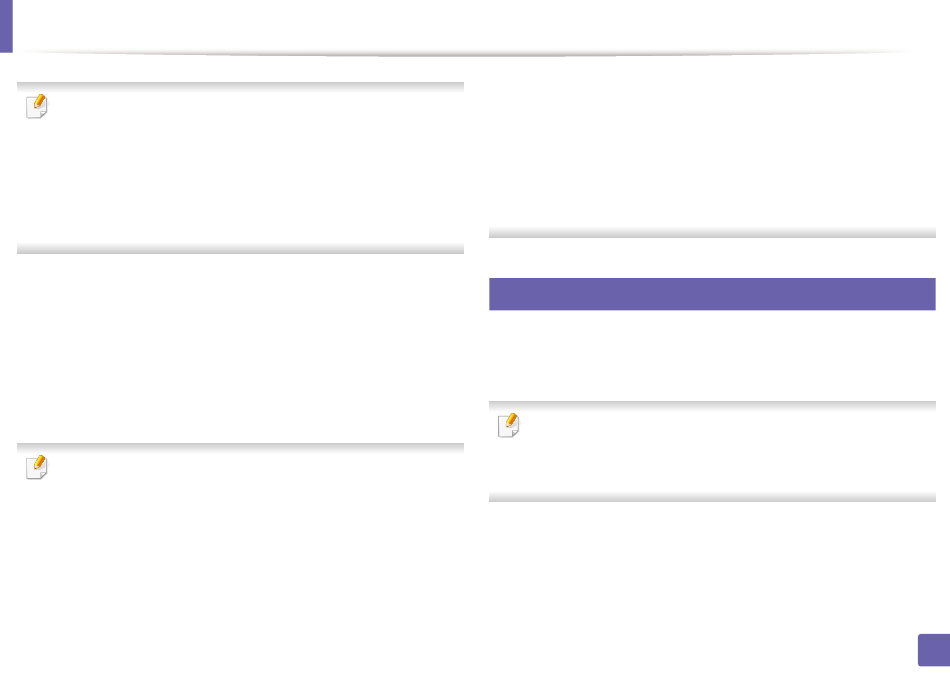Click the note icon in the upper-left note box
Viewport: 950px width, 674px height.
point(37,106)
